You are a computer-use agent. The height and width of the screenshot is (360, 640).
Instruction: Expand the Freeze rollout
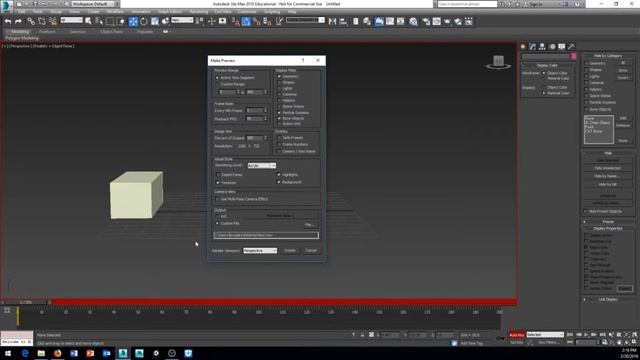click(608, 222)
